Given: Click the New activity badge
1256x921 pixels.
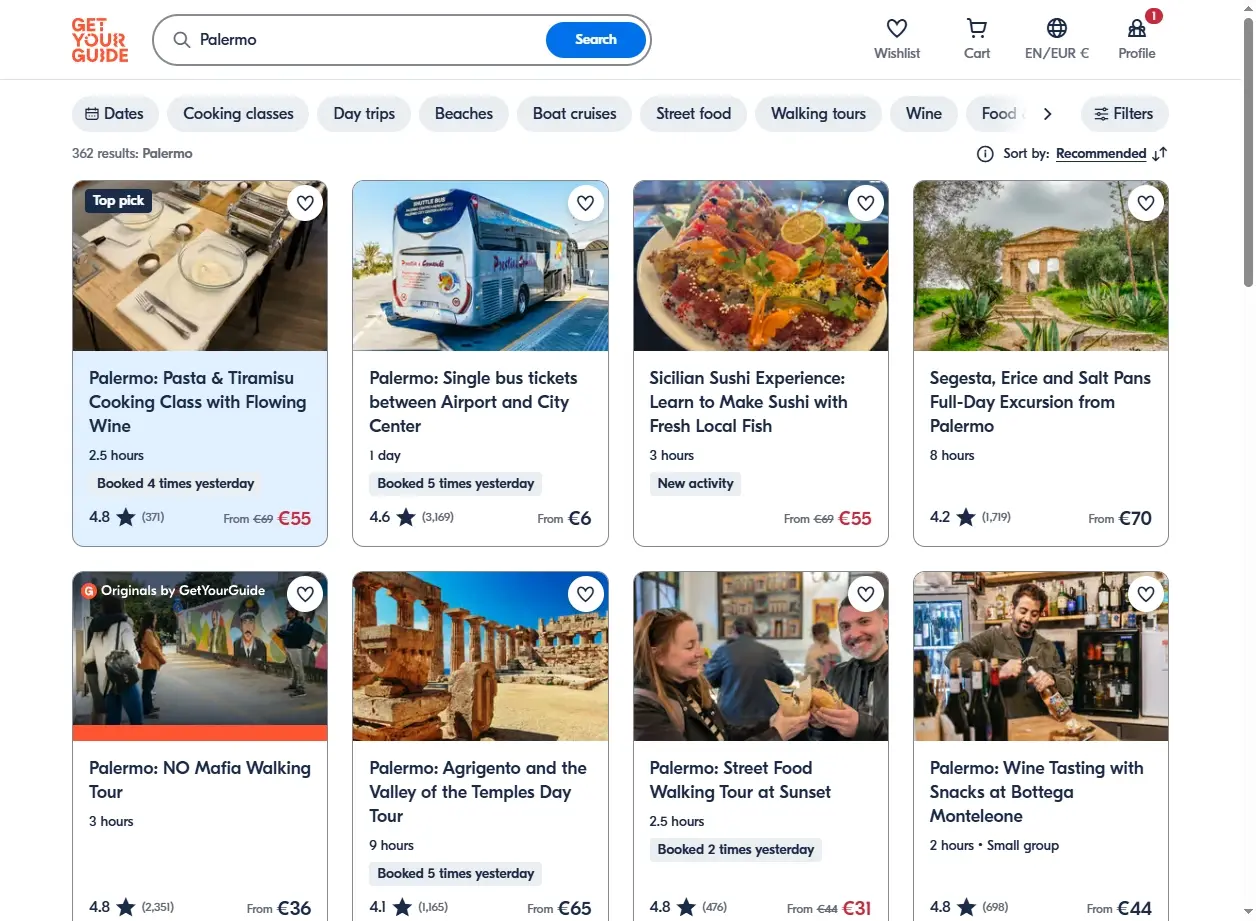Looking at the screenshot, I should pyautogui.click(x=695, y=484).
